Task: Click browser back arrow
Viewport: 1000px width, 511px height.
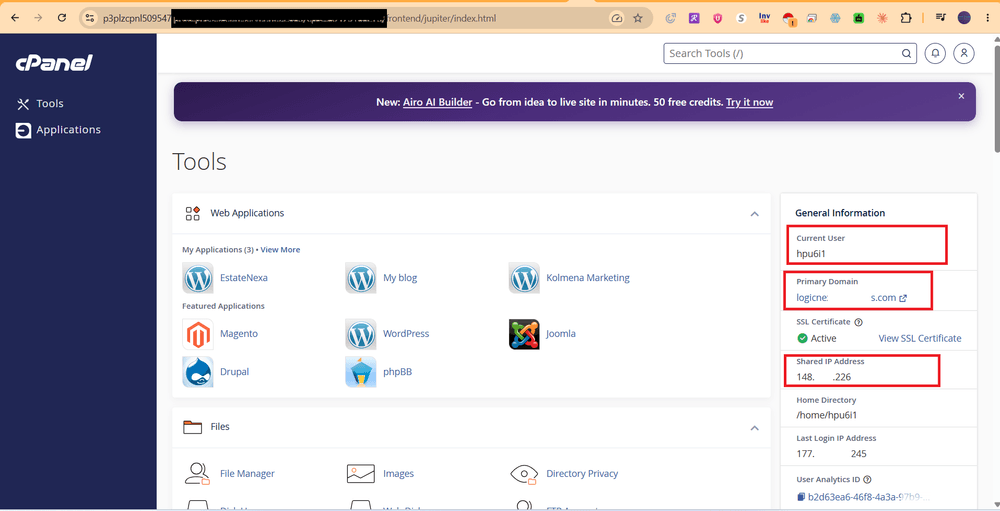Action: pos(15,18)
